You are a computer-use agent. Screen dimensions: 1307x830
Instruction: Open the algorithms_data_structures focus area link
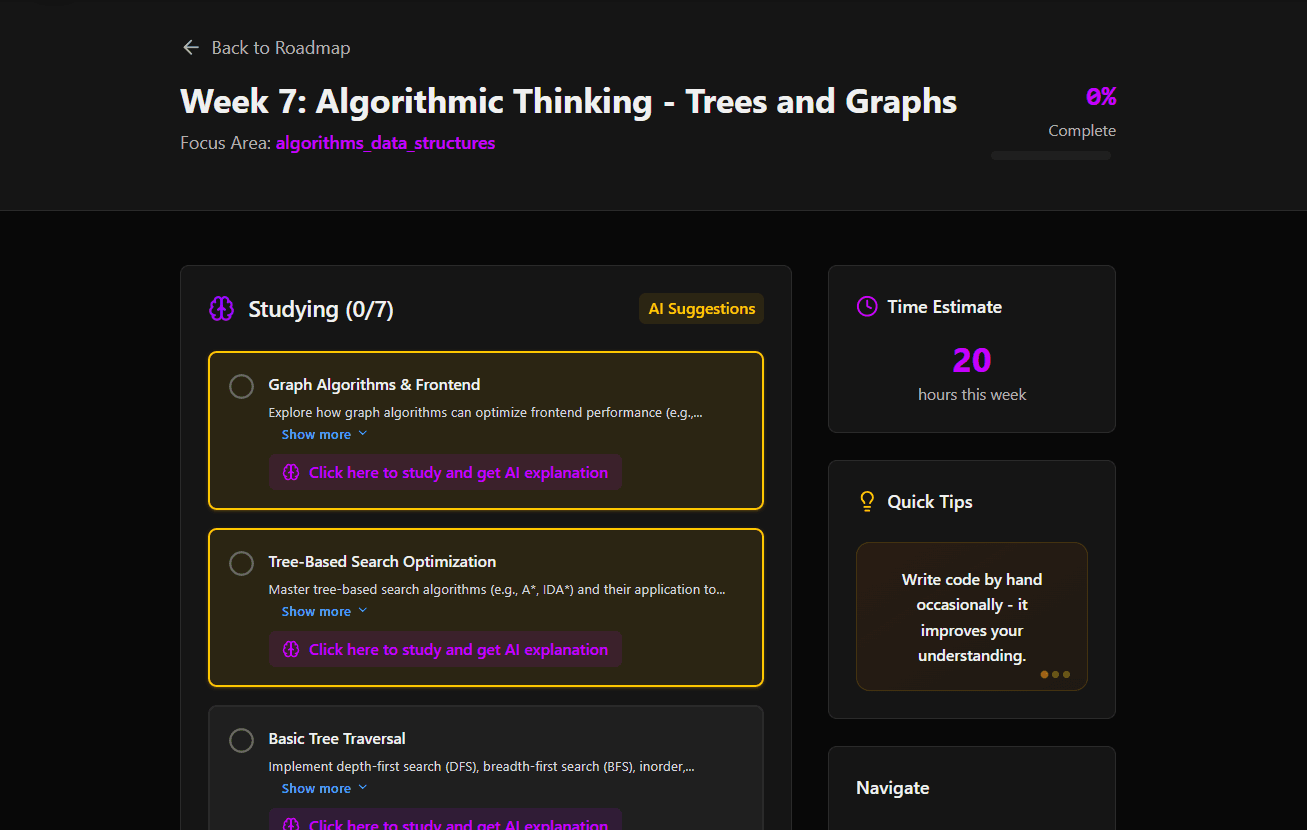[385, 143]
